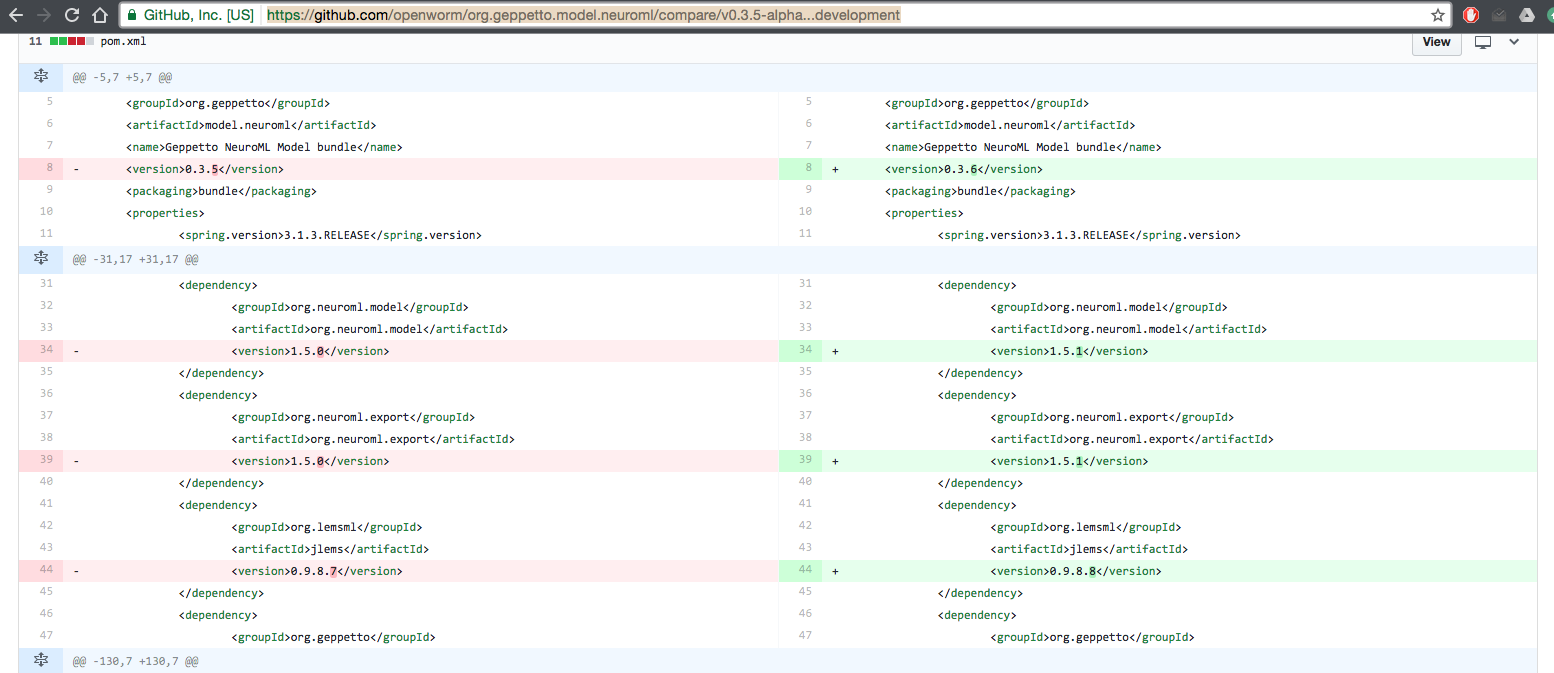The height and width of the screenshot is (673, 1554).
Task: Reload the current page
Action: click(x=72, y=15)
